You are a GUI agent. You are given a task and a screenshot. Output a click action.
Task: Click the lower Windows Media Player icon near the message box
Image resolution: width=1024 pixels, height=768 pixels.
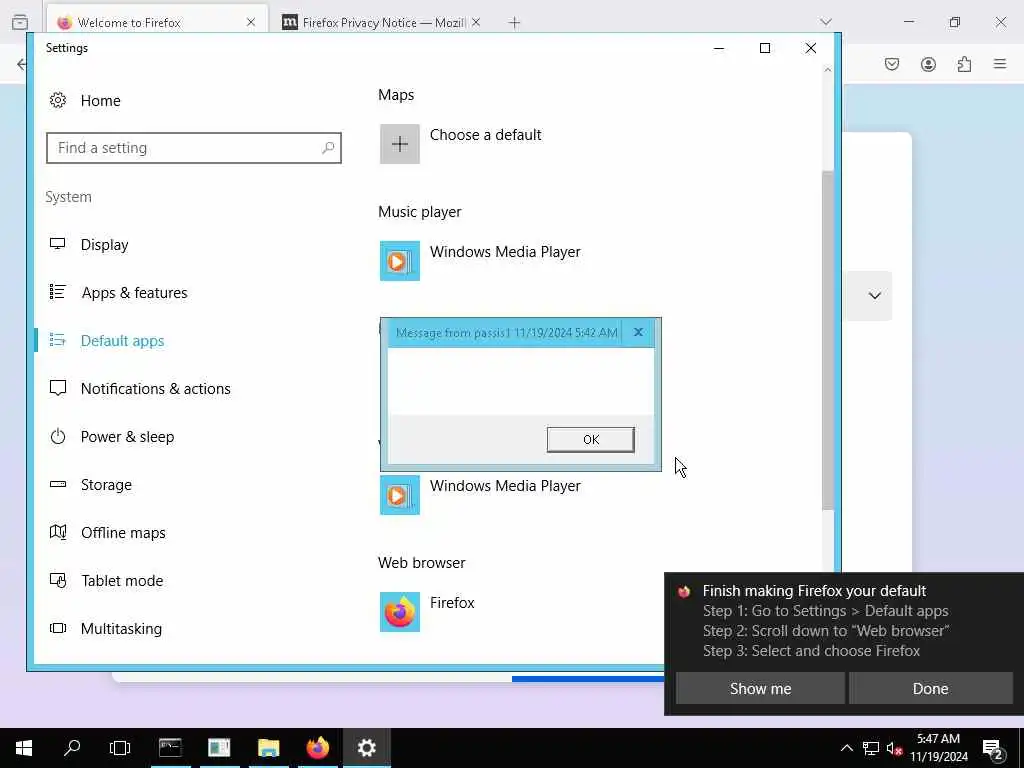(400, 495)
